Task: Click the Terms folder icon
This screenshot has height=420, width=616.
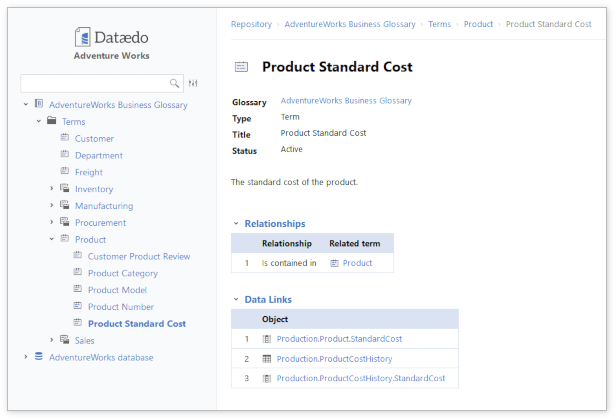Action: (x=52, y=120)
